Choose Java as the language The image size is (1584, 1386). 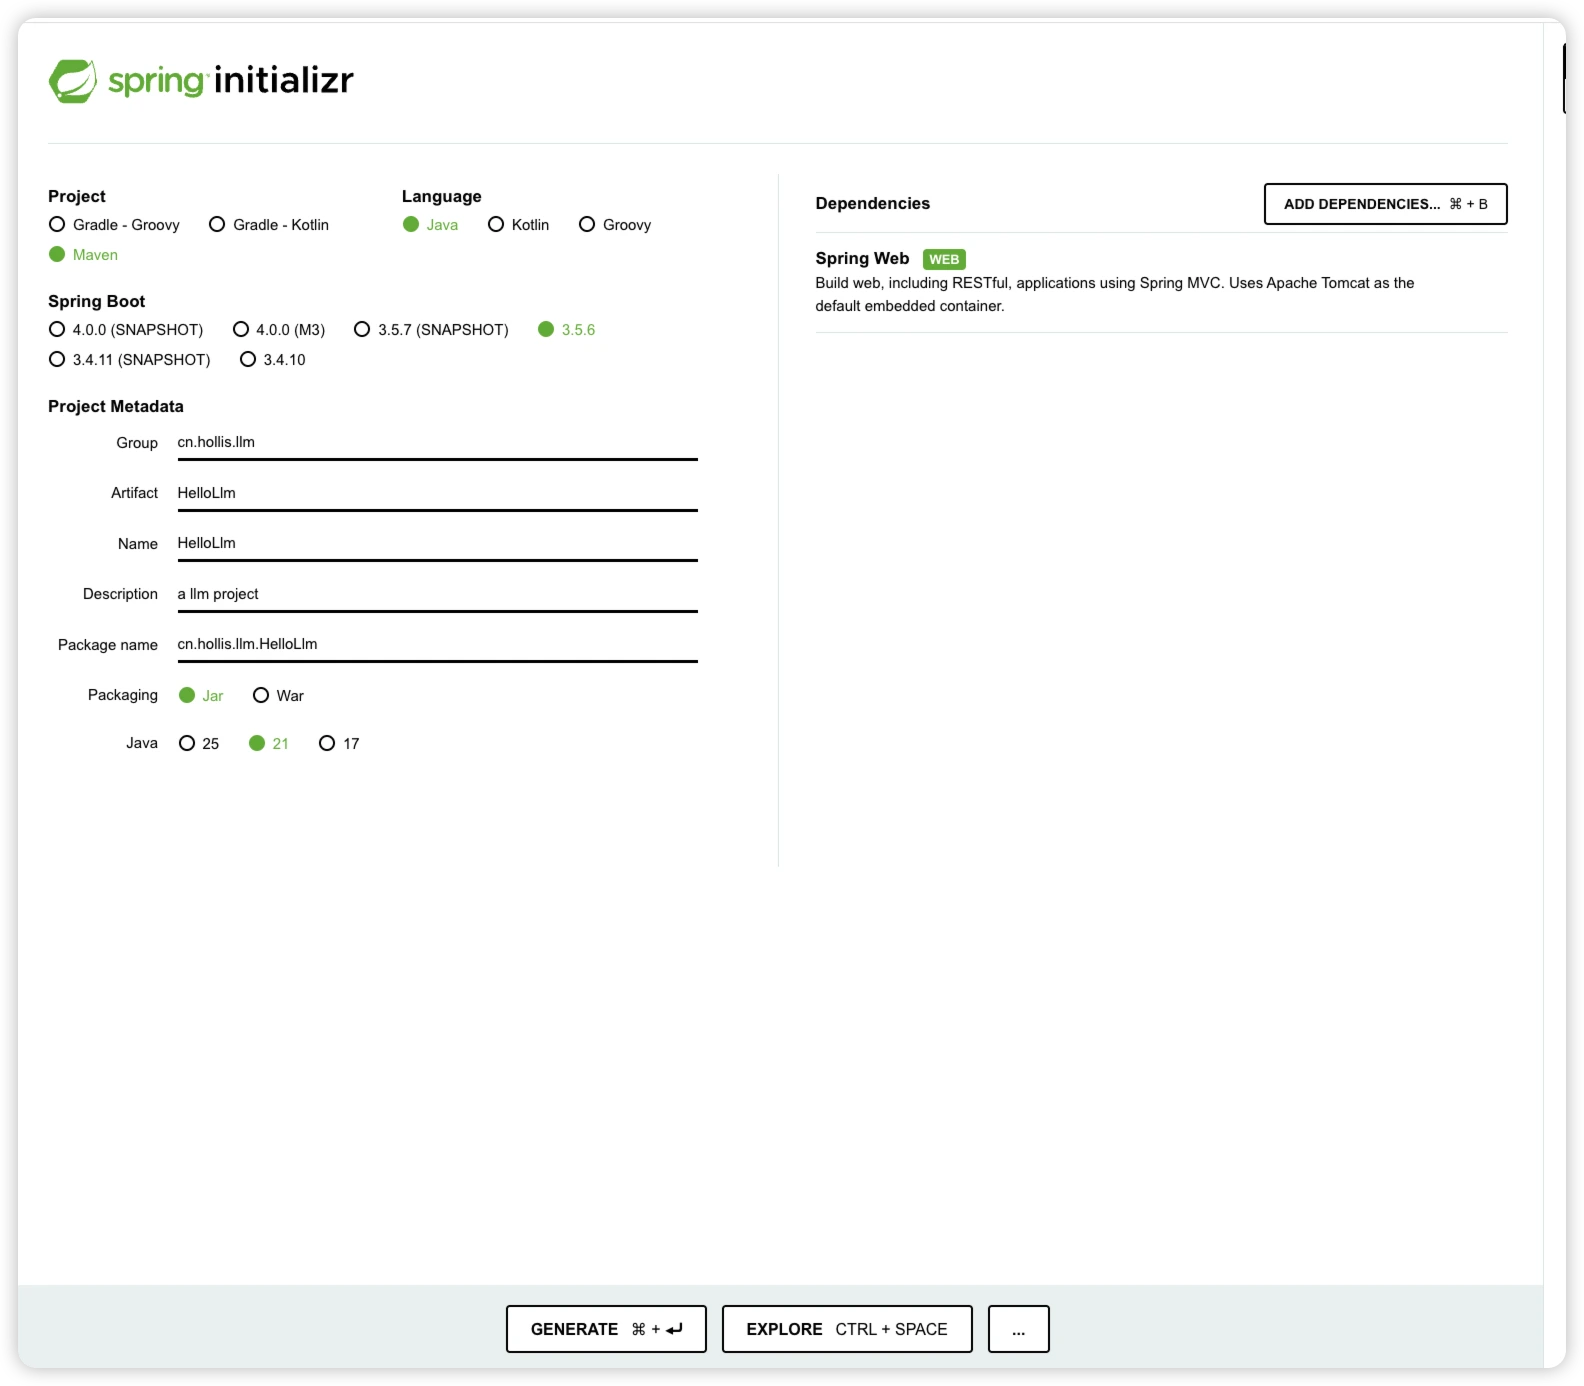[x=430, y=225]
